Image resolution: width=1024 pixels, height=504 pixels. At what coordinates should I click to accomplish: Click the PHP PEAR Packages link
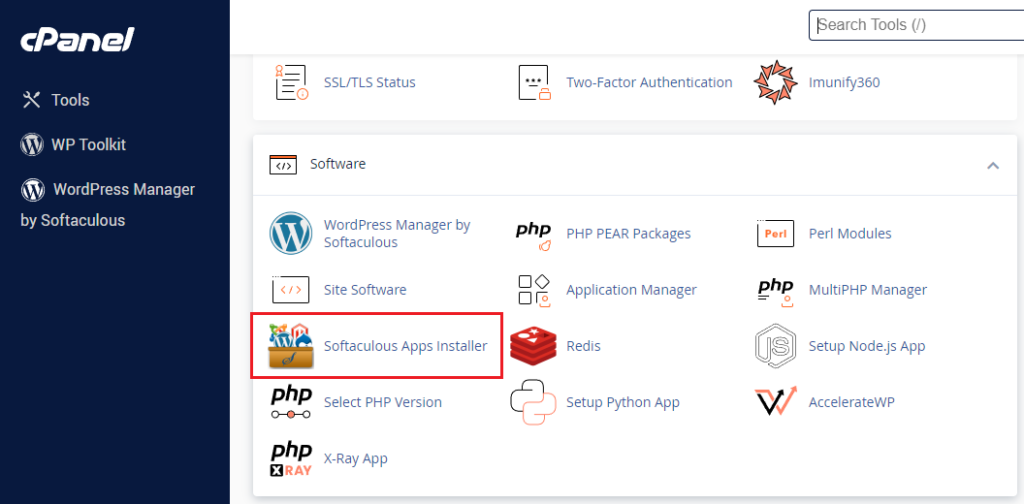628,233
